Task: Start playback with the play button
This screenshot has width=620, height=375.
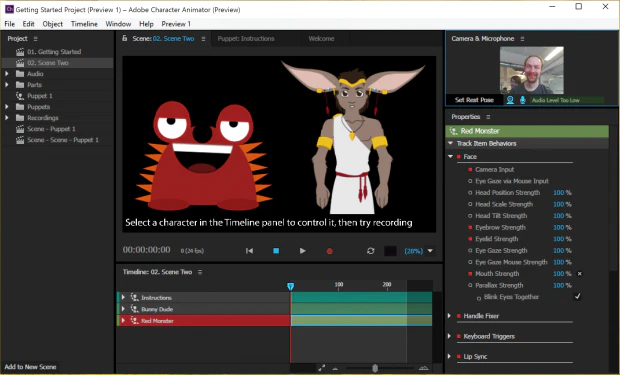Action: point(302,251)
